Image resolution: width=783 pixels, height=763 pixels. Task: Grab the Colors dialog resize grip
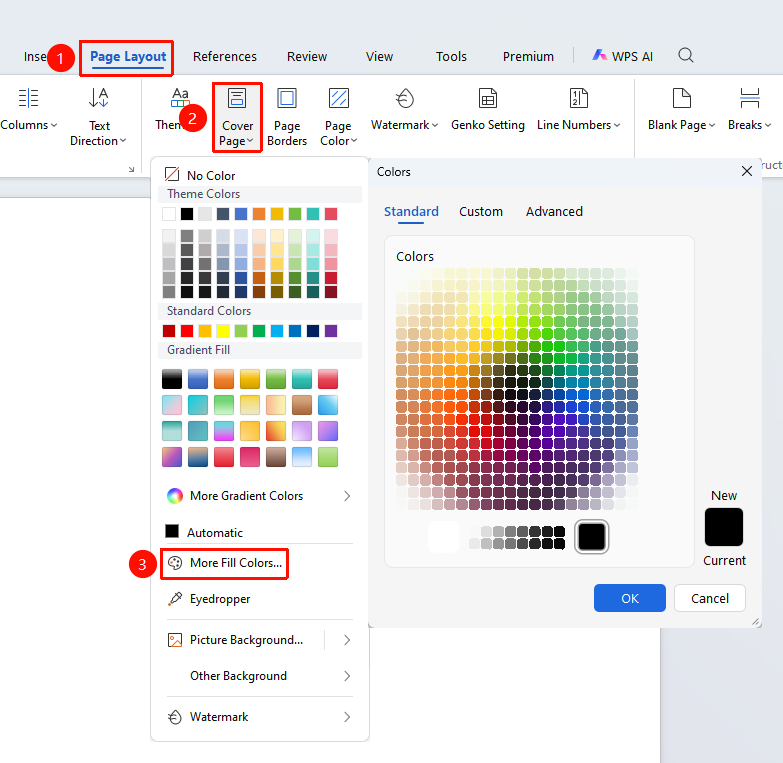point(756,622)
